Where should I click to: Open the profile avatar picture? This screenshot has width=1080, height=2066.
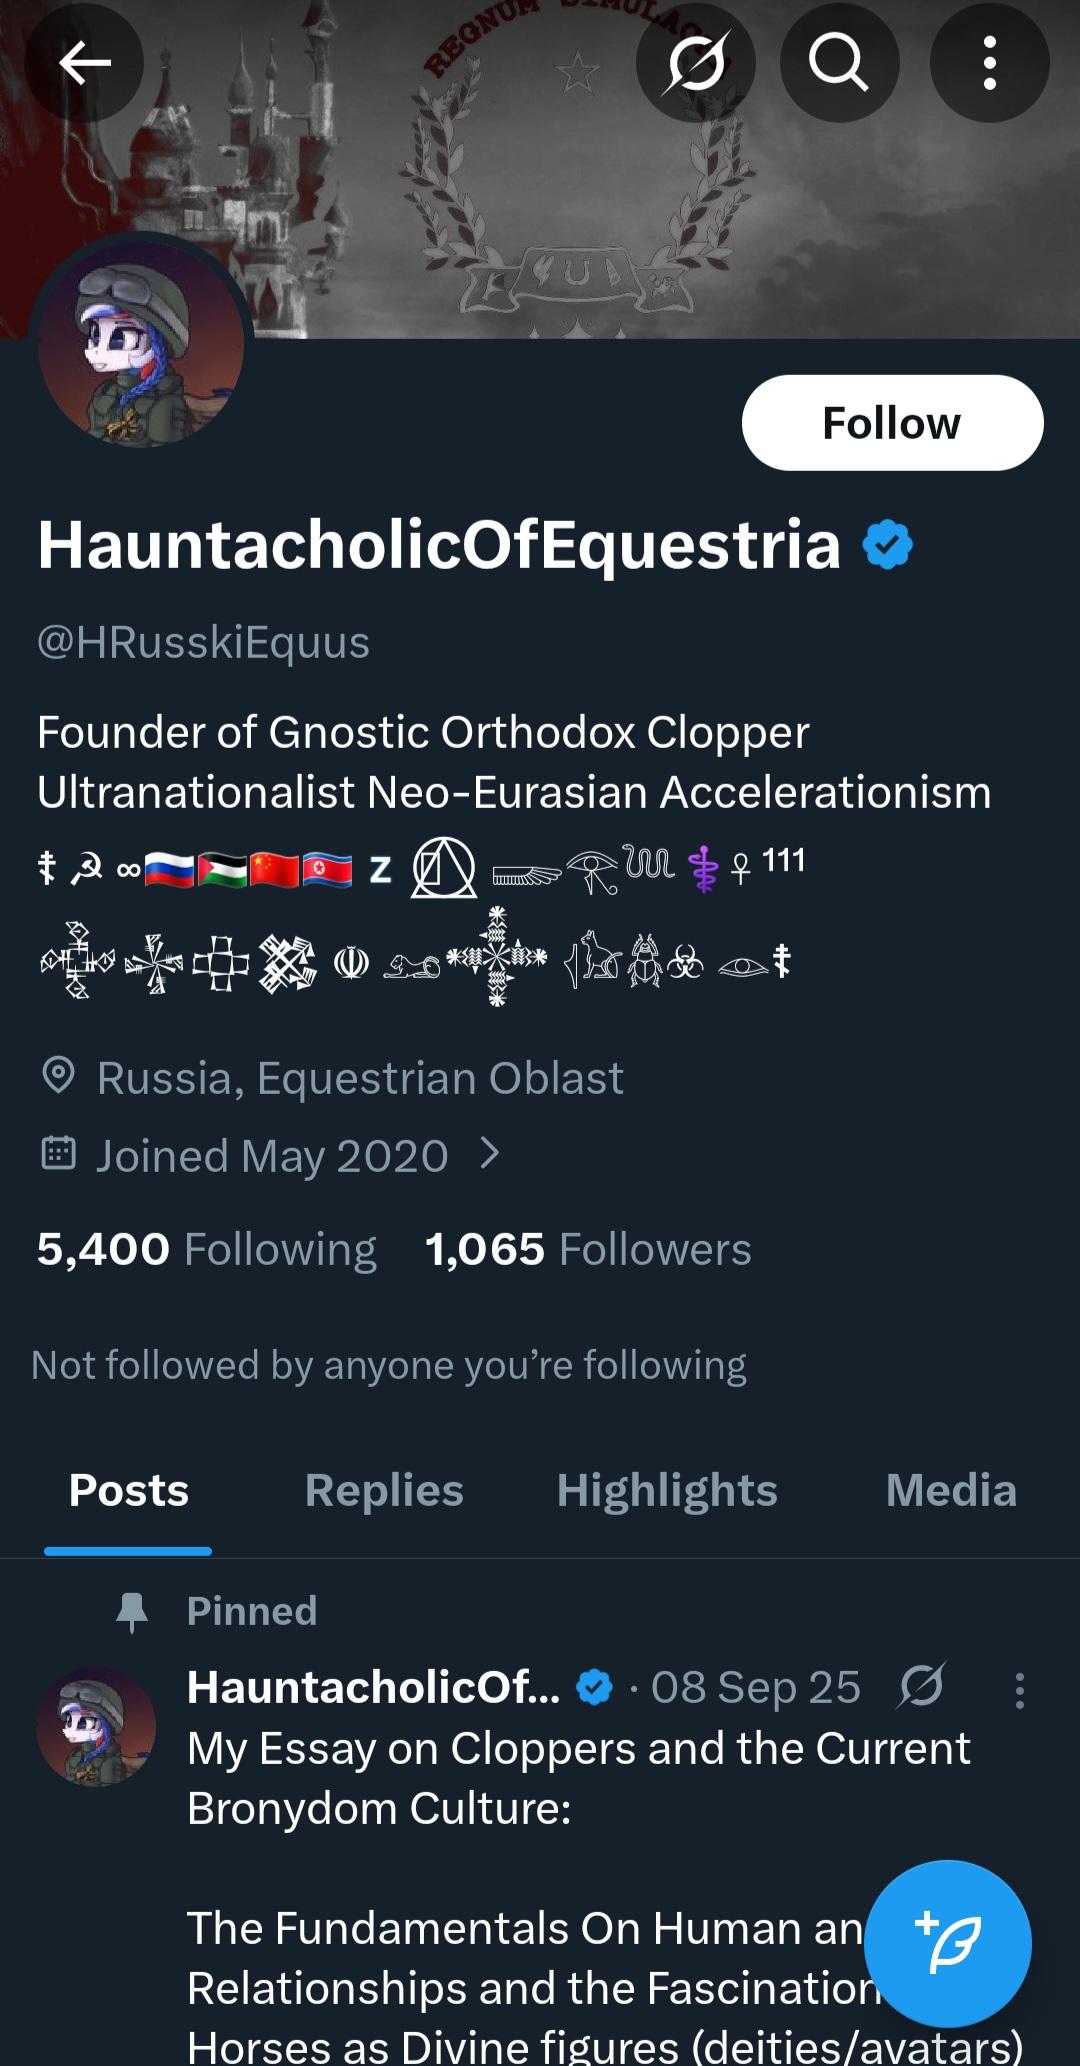click(141, 343)
